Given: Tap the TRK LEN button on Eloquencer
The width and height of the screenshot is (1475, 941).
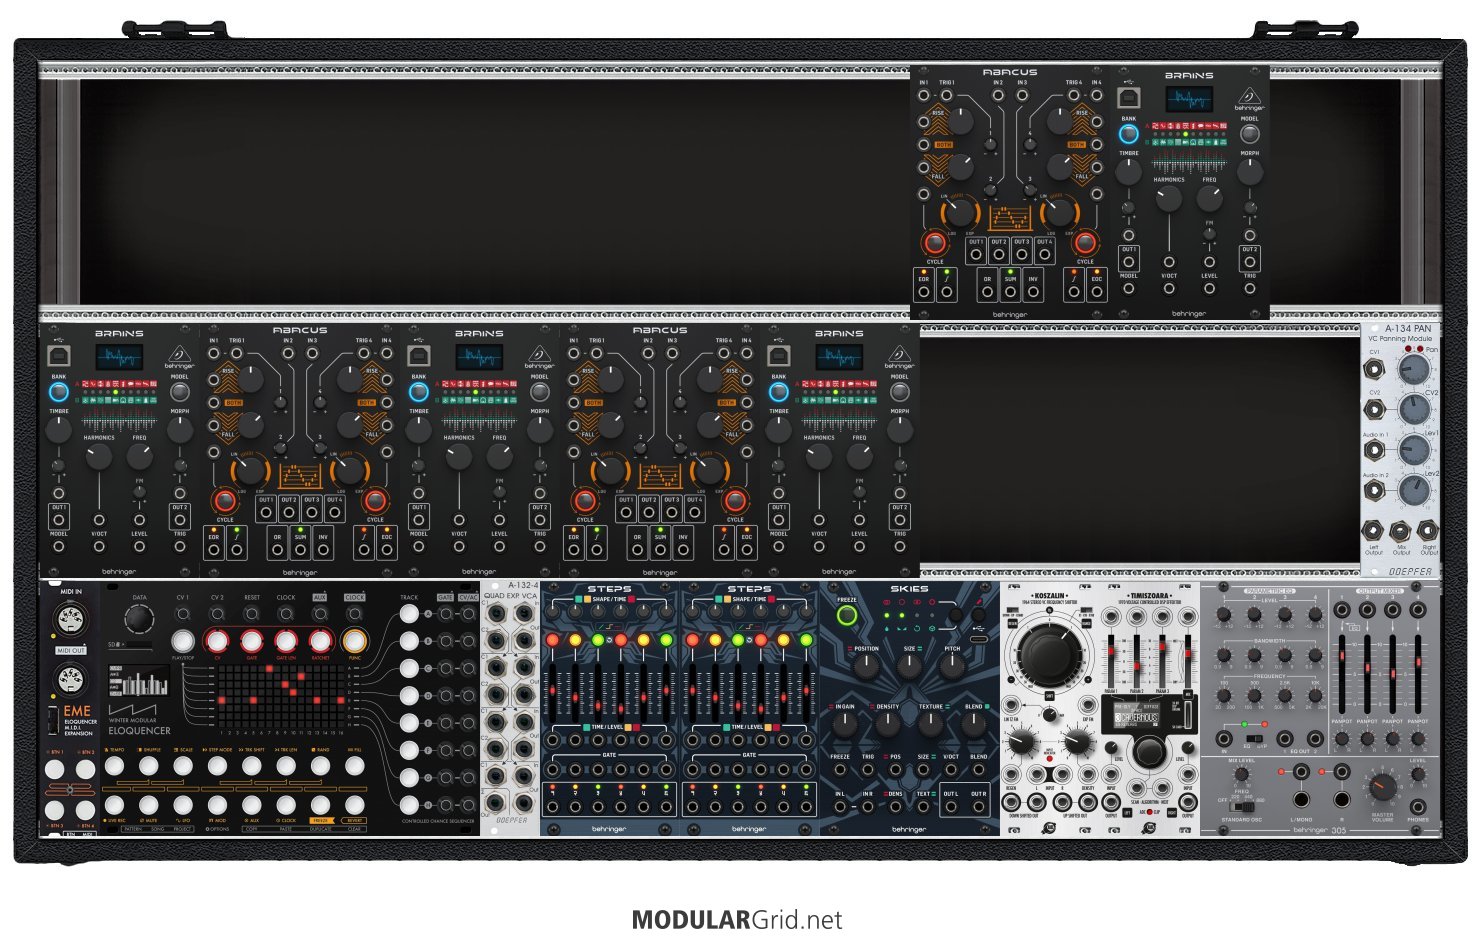Looking at the screenshot, I should click(286, 766).
